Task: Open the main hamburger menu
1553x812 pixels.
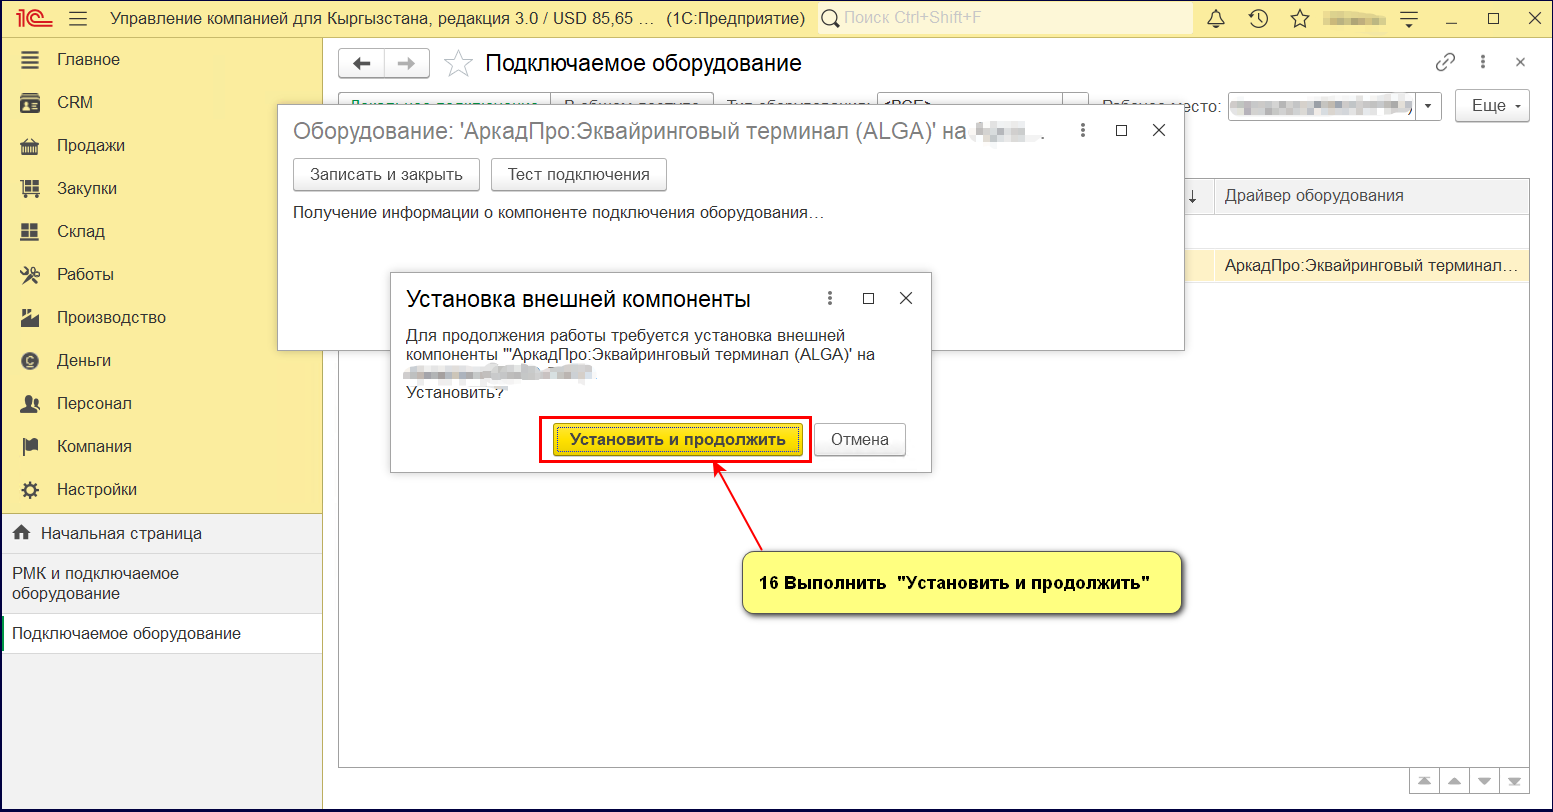Action: pos(79,19)
